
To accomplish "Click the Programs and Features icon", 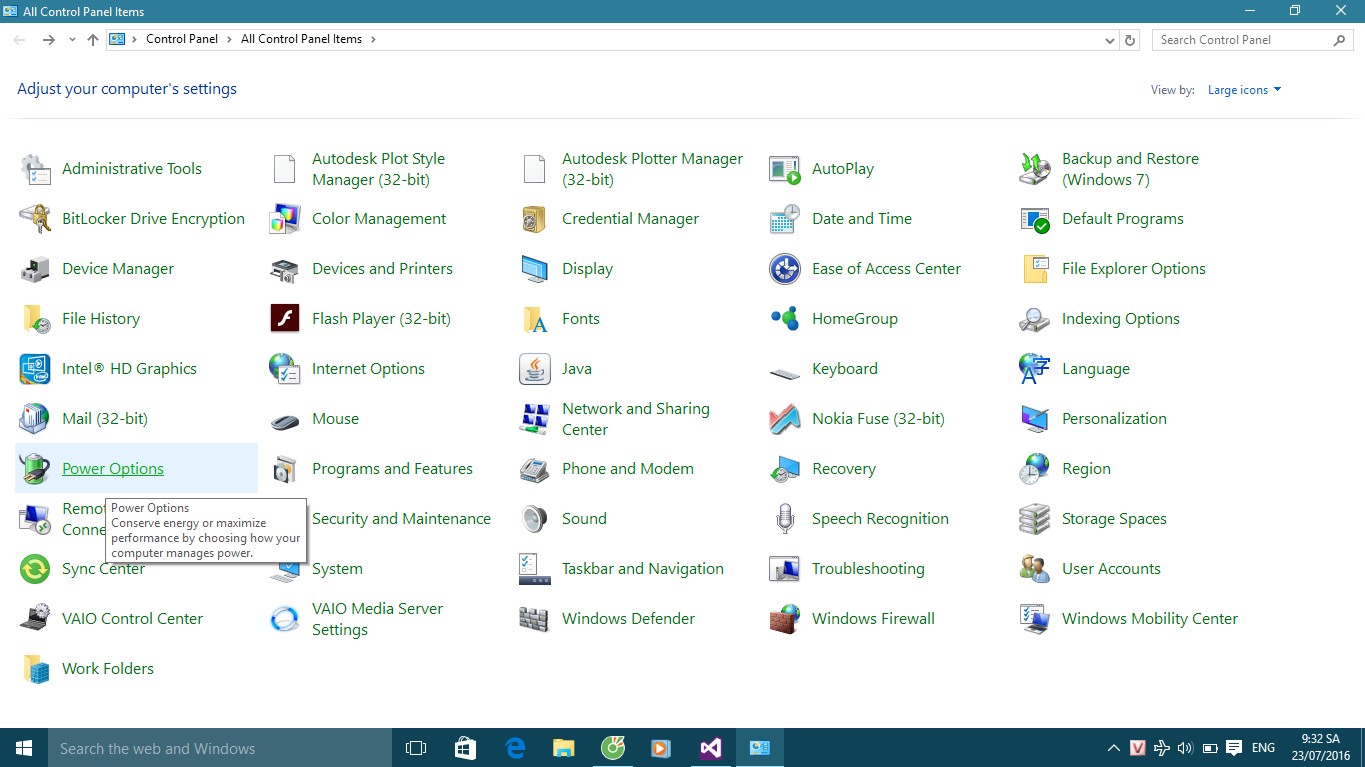I will pyautogui.click(x=285, y=469).
